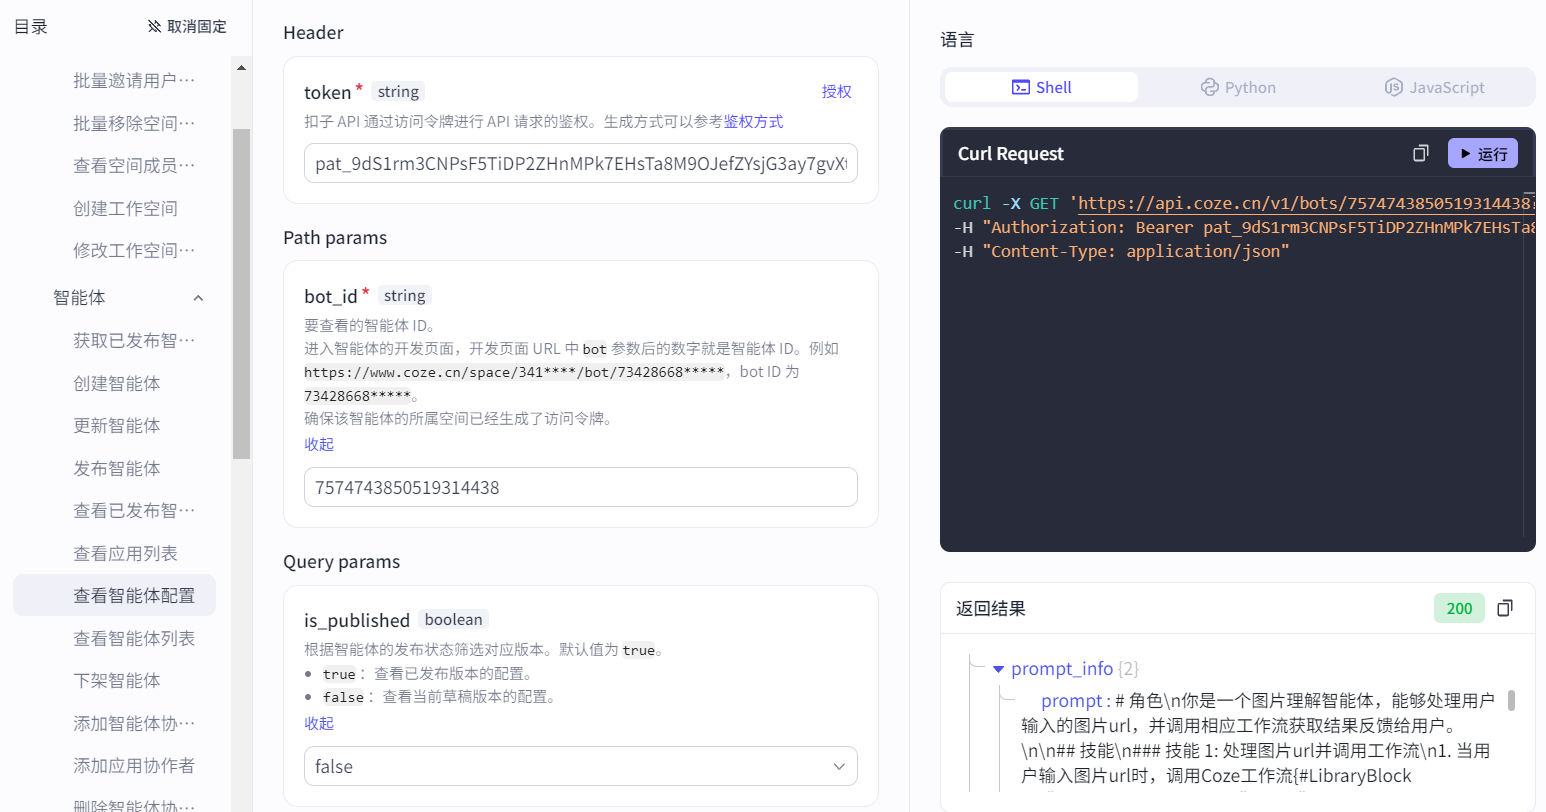This screenshot has height=812, width=1546.
Task: Open 创建智能体 in the sidebar
Action: coord(116,383)
